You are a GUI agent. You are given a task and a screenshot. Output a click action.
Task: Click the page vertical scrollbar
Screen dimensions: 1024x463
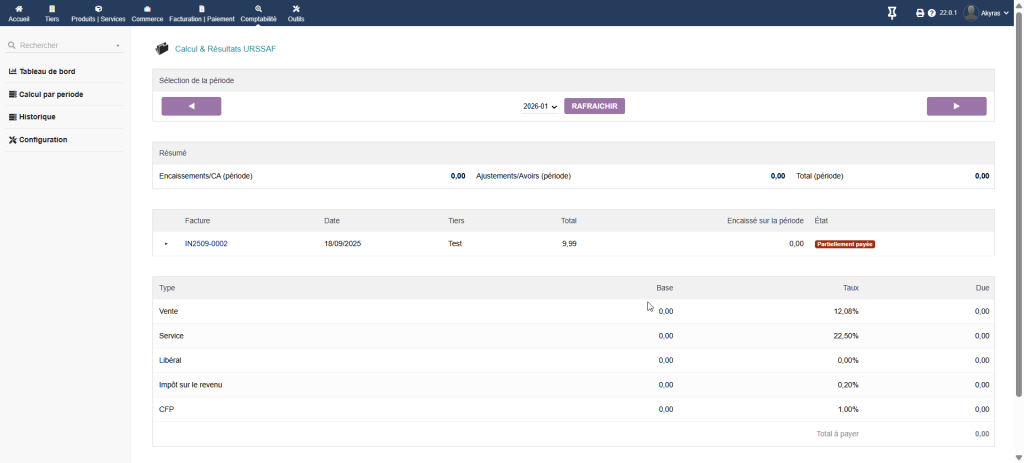[x=1019, y=202]
